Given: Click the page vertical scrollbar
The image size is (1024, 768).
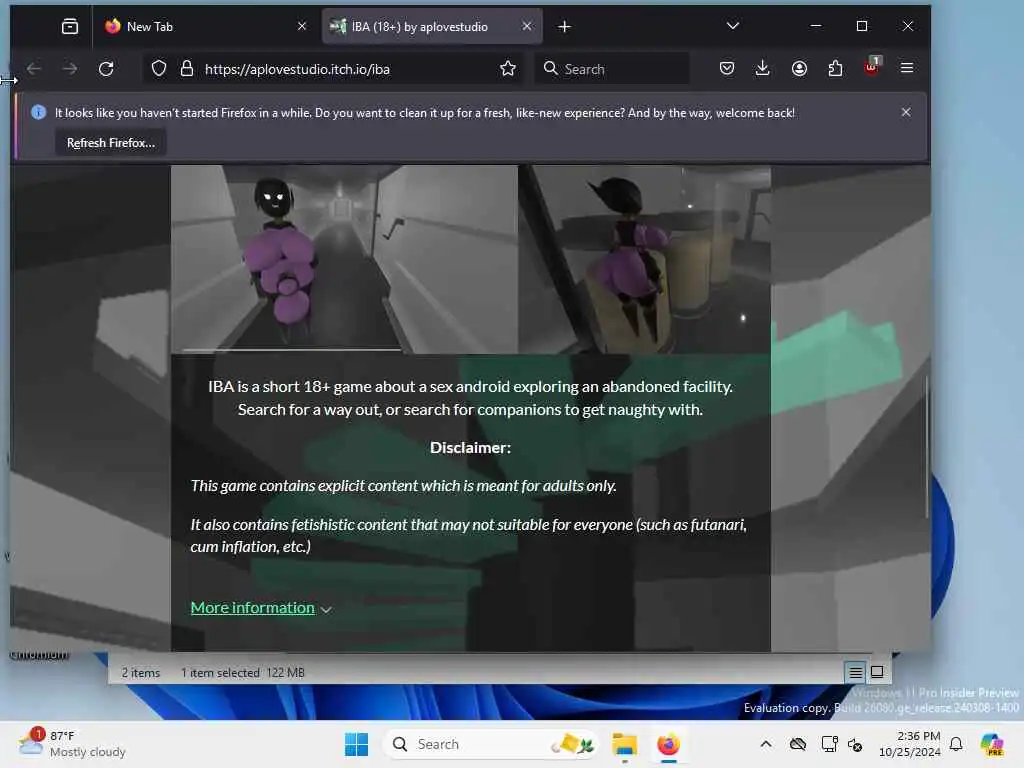Looking at the screenshot, I should pos(926,449).
